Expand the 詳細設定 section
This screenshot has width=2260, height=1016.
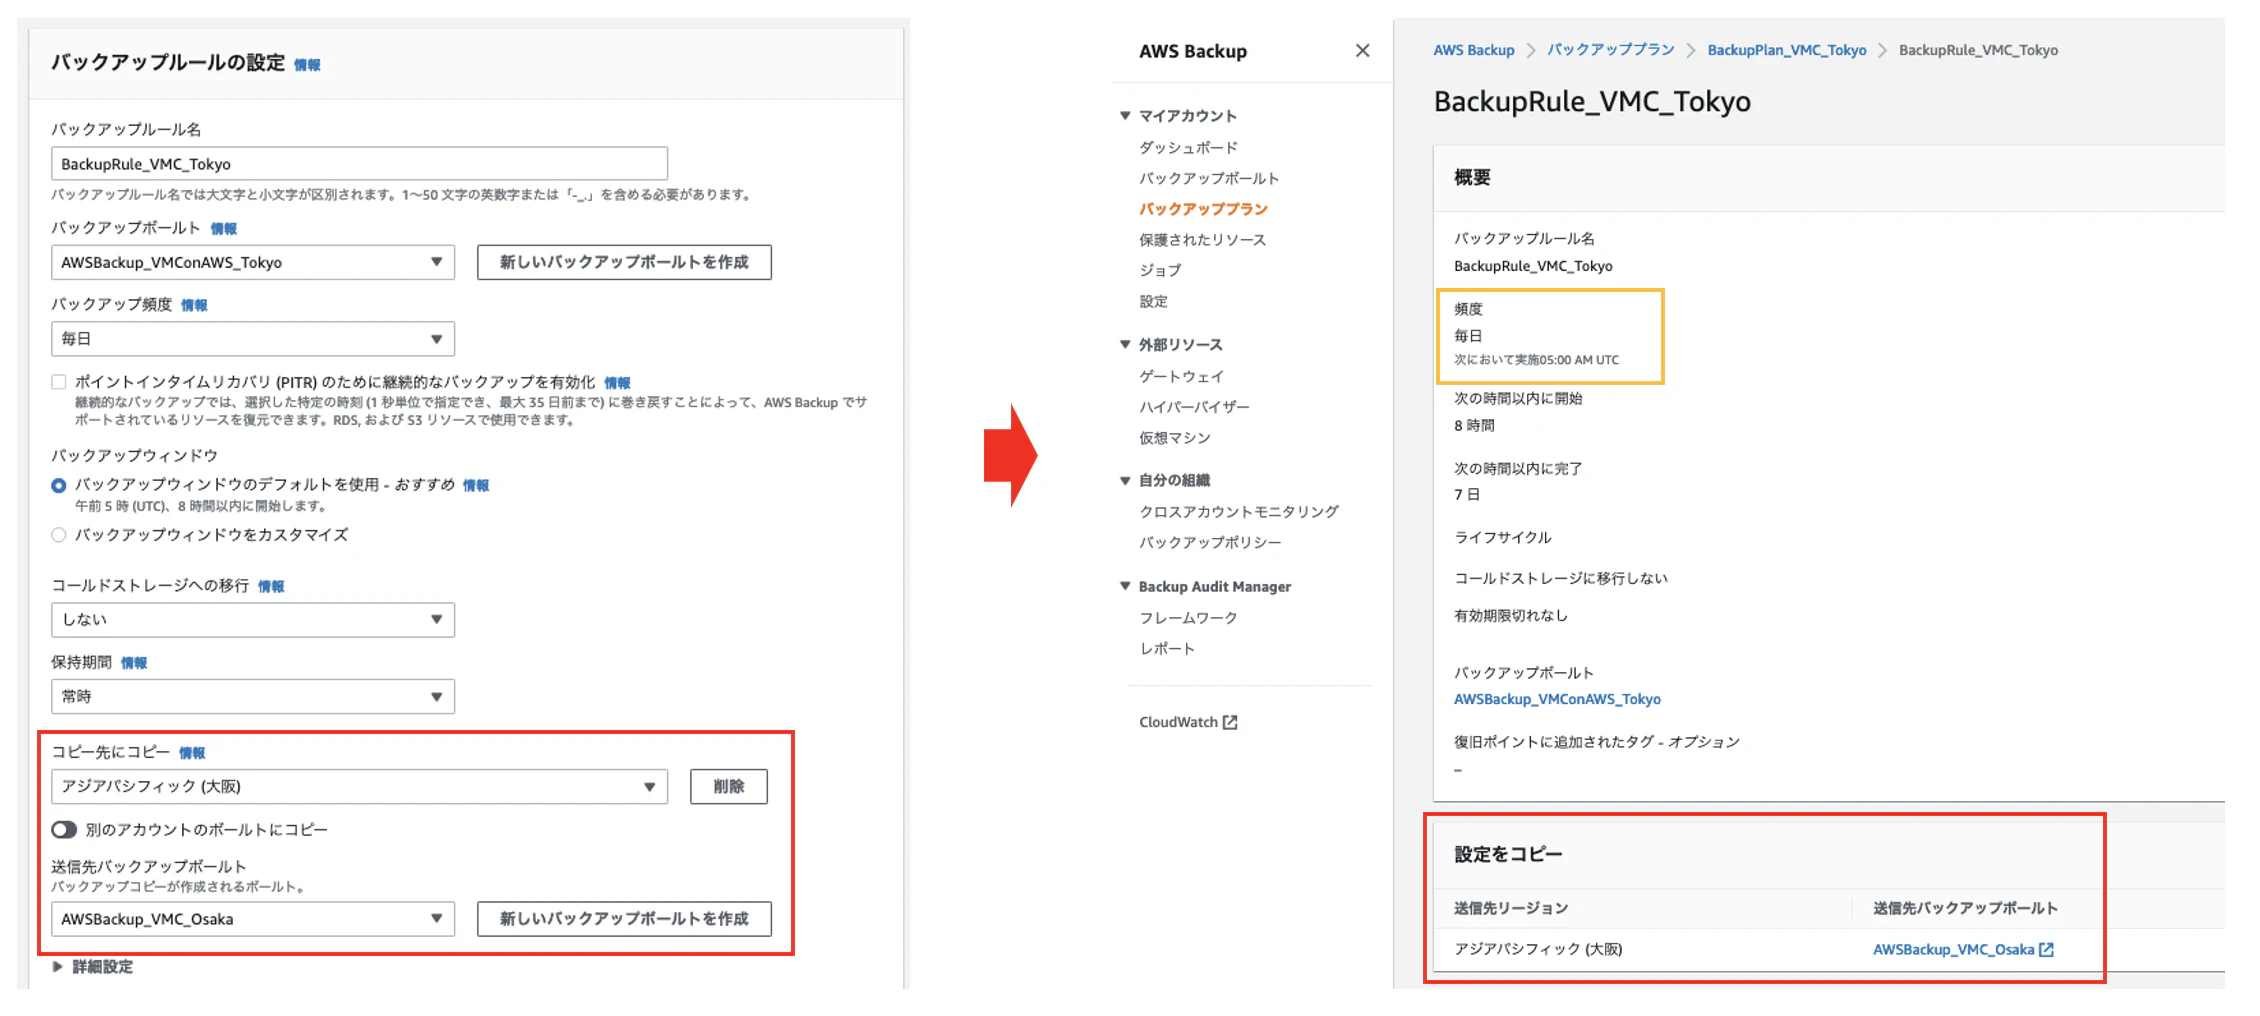[92, 967]
